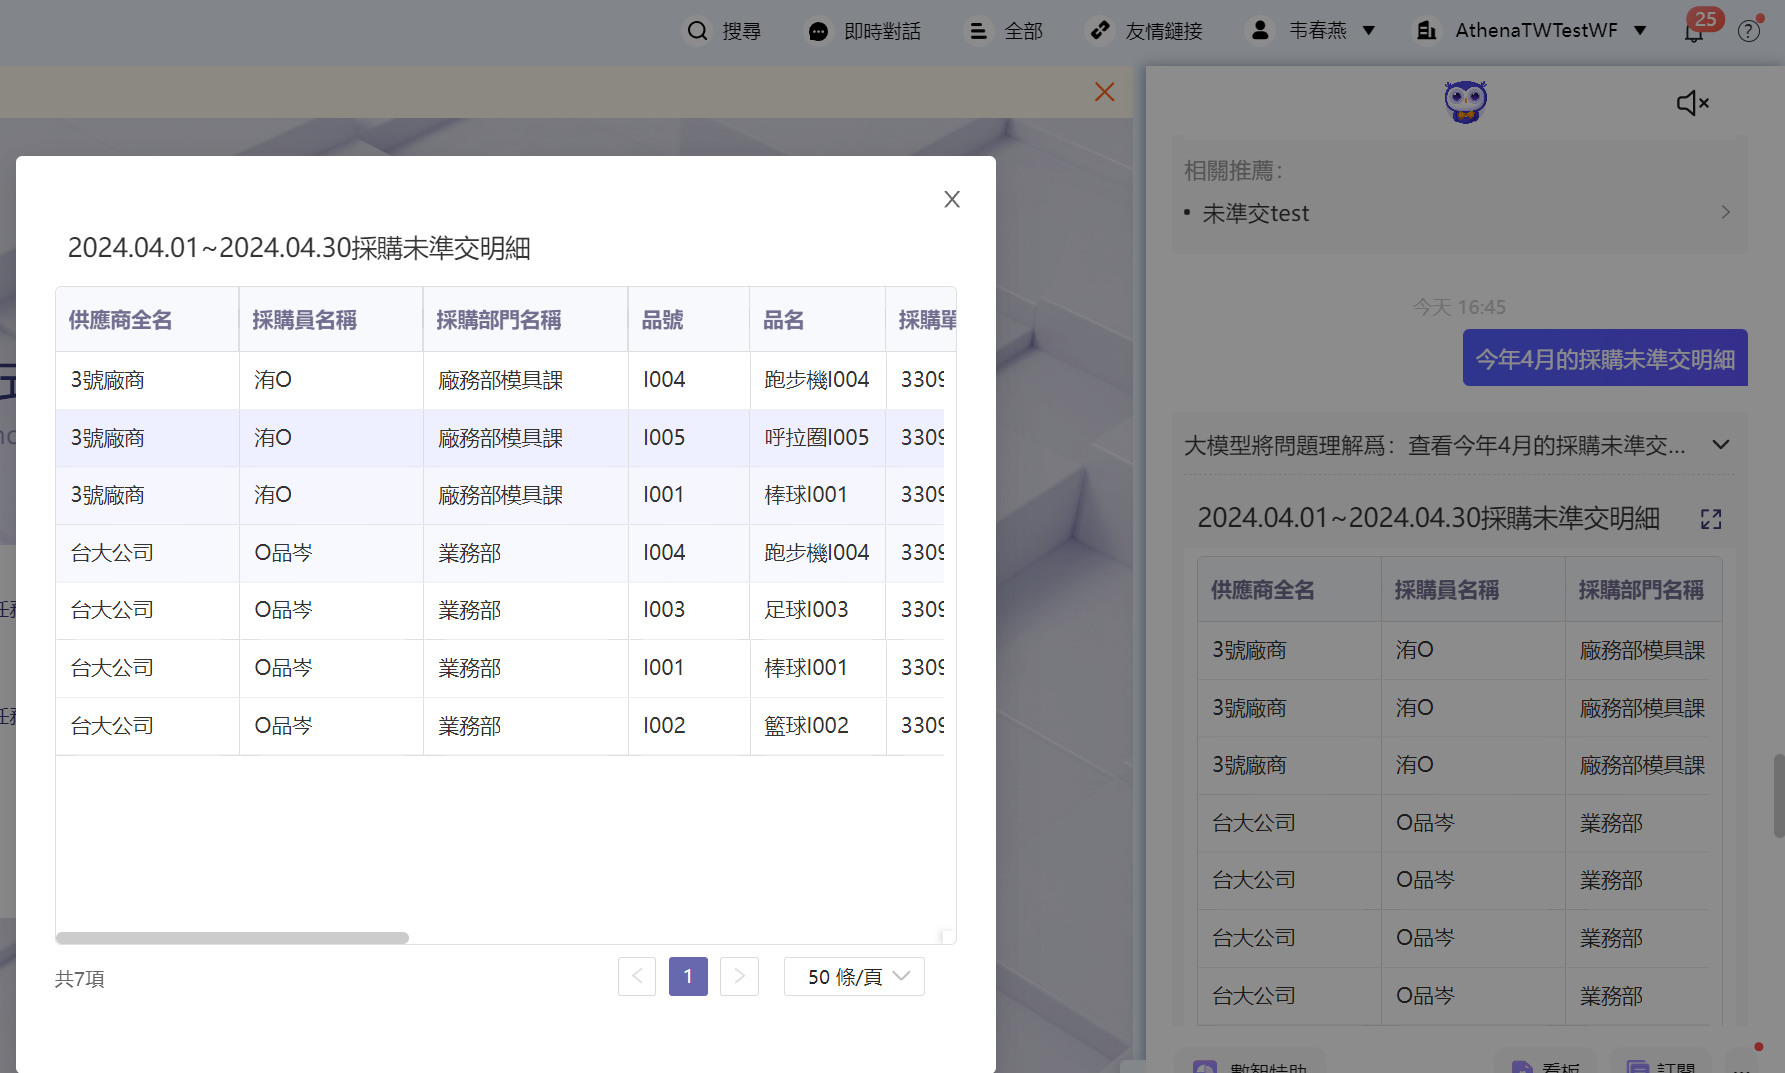Click the search magnifier icon
The width and height of the screenshot is (1785, 1073).
(697, 31)
